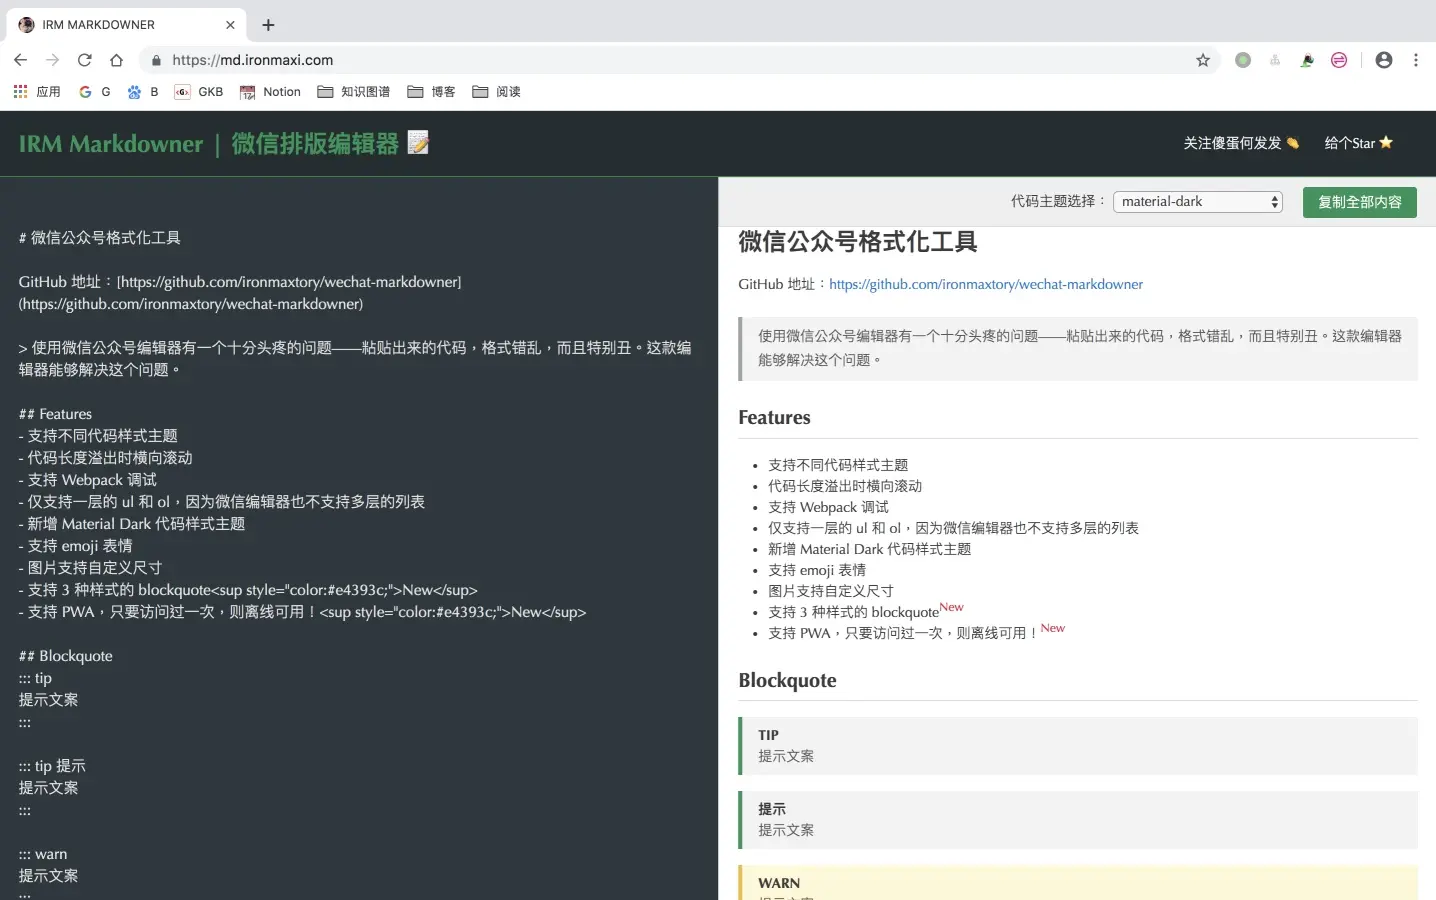Open the Google bookmark icon

point(85,91)
